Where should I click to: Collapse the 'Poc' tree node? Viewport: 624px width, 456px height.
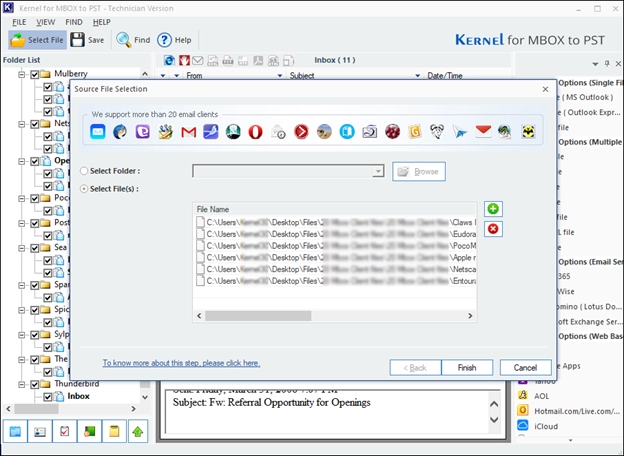[x=22, y=198]
